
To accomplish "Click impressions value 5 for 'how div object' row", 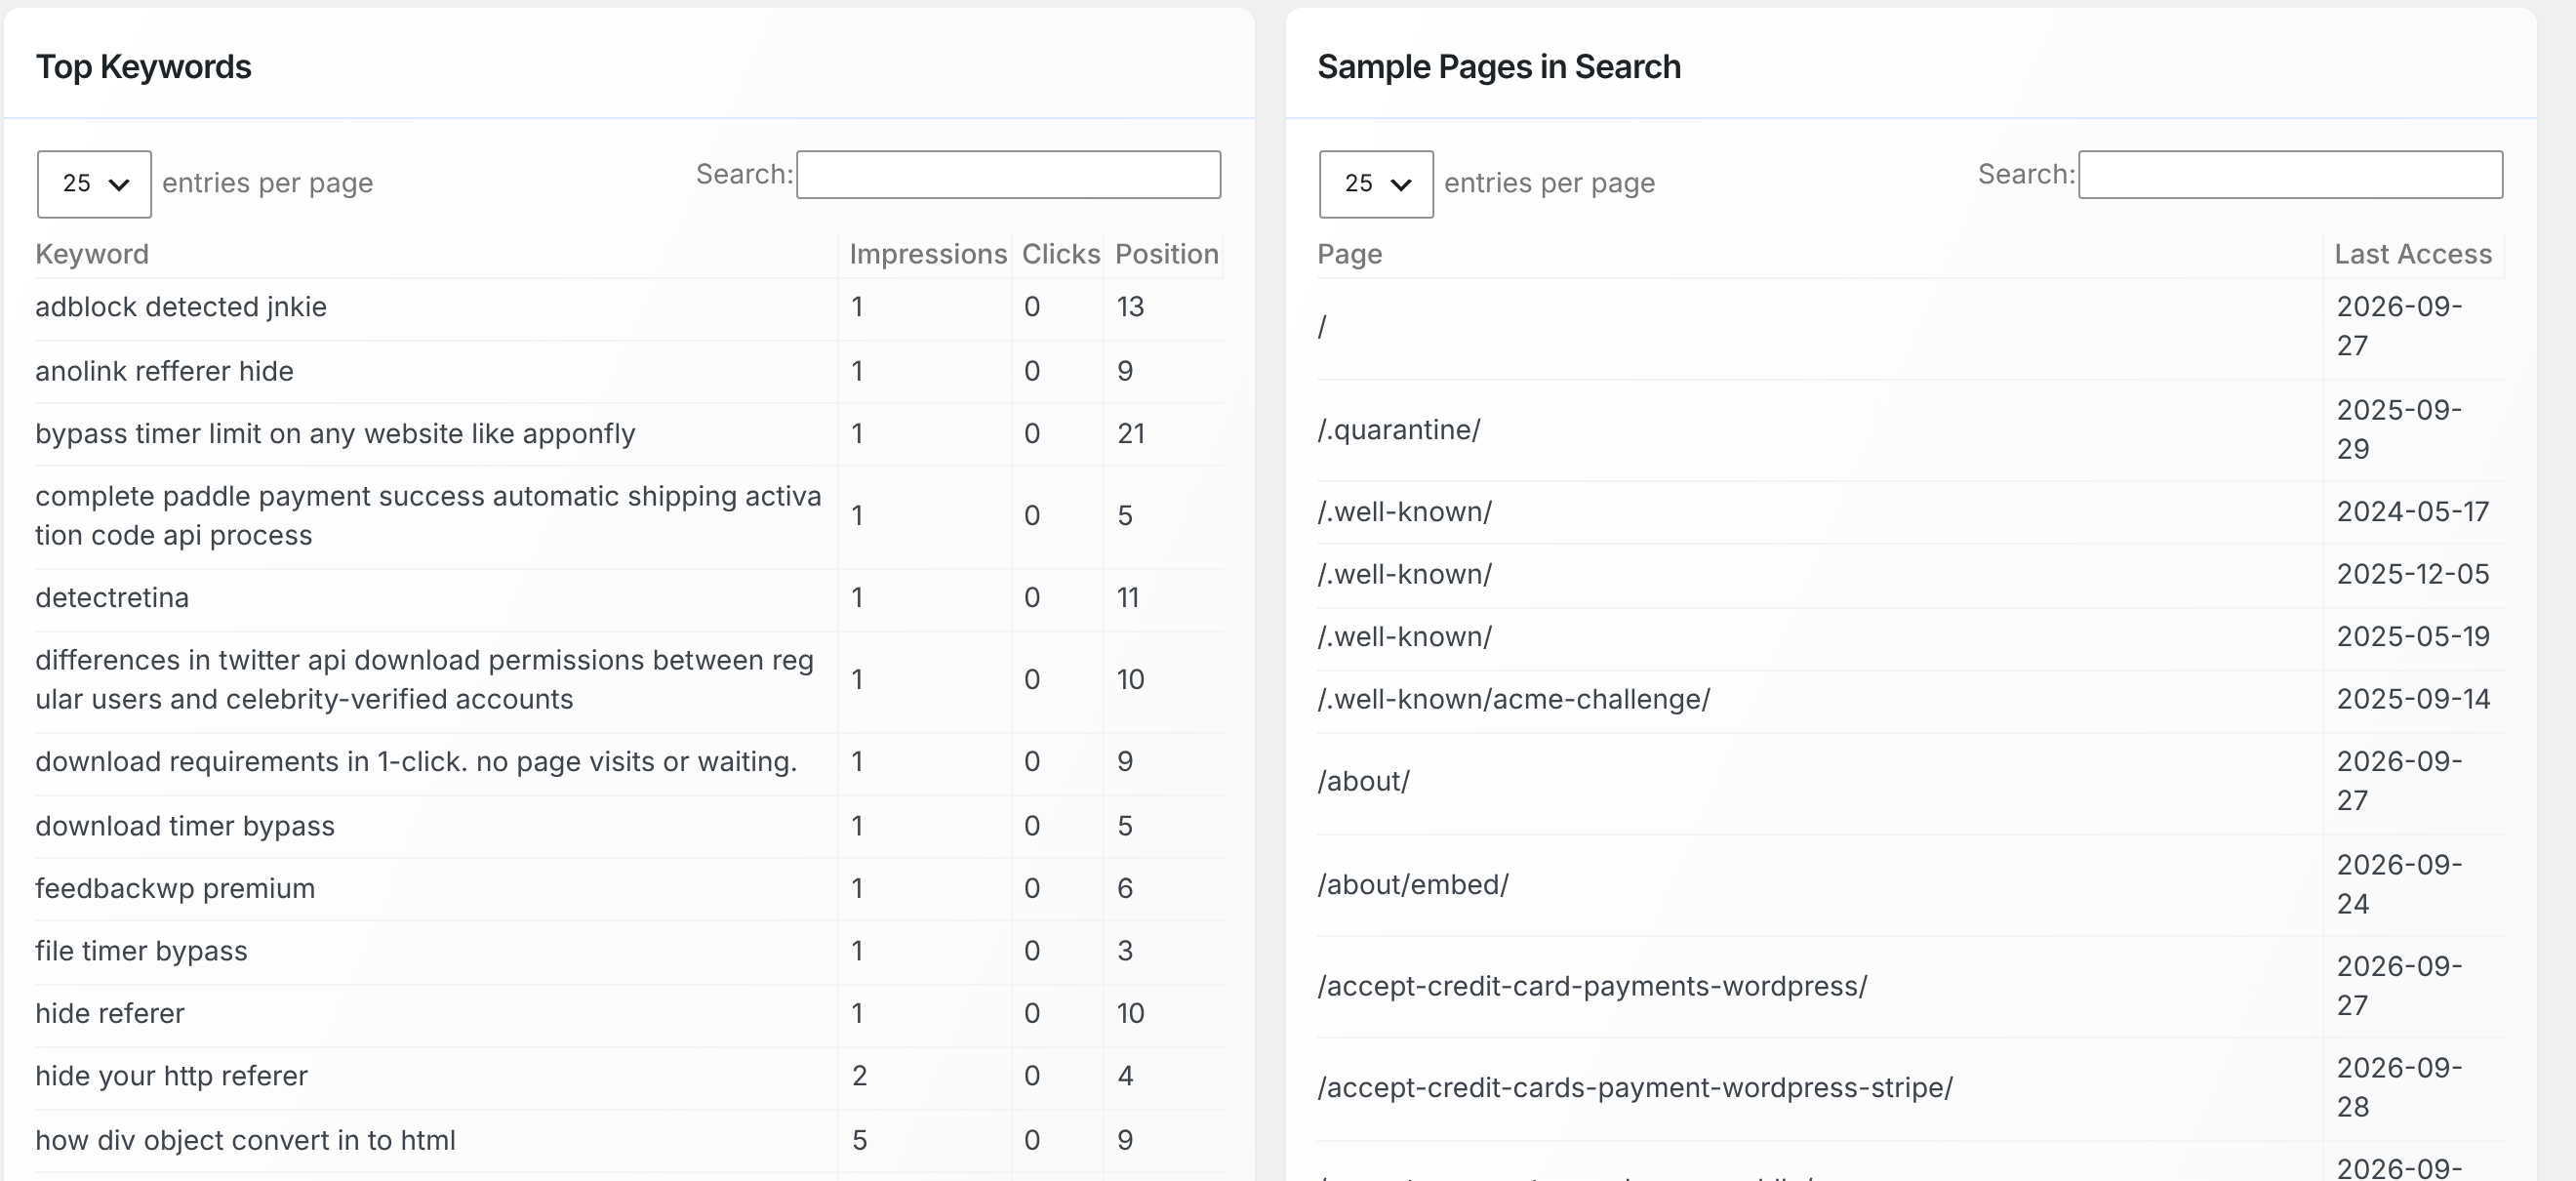I will pyautogui.click(x=859, y=1141).
